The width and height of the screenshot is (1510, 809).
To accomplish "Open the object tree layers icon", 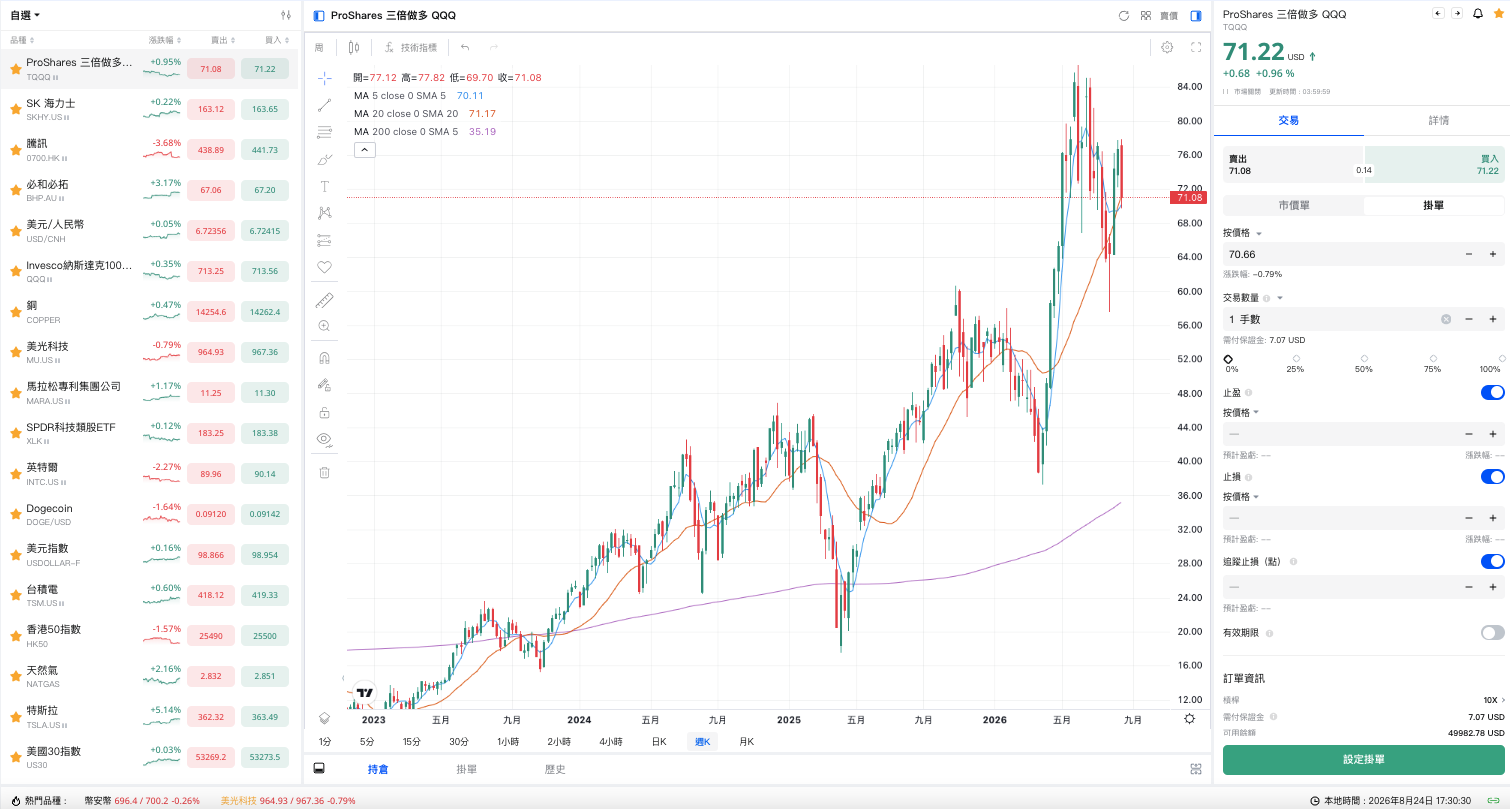I will 324,718.
